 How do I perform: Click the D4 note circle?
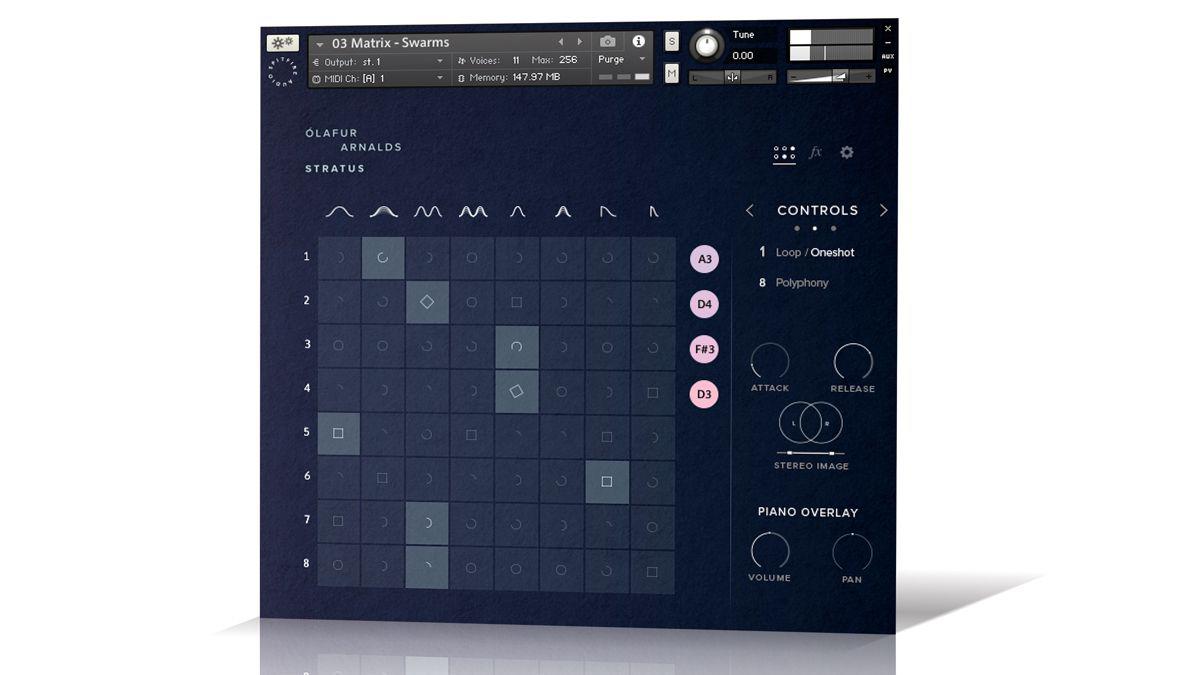[x=704, y=304]
